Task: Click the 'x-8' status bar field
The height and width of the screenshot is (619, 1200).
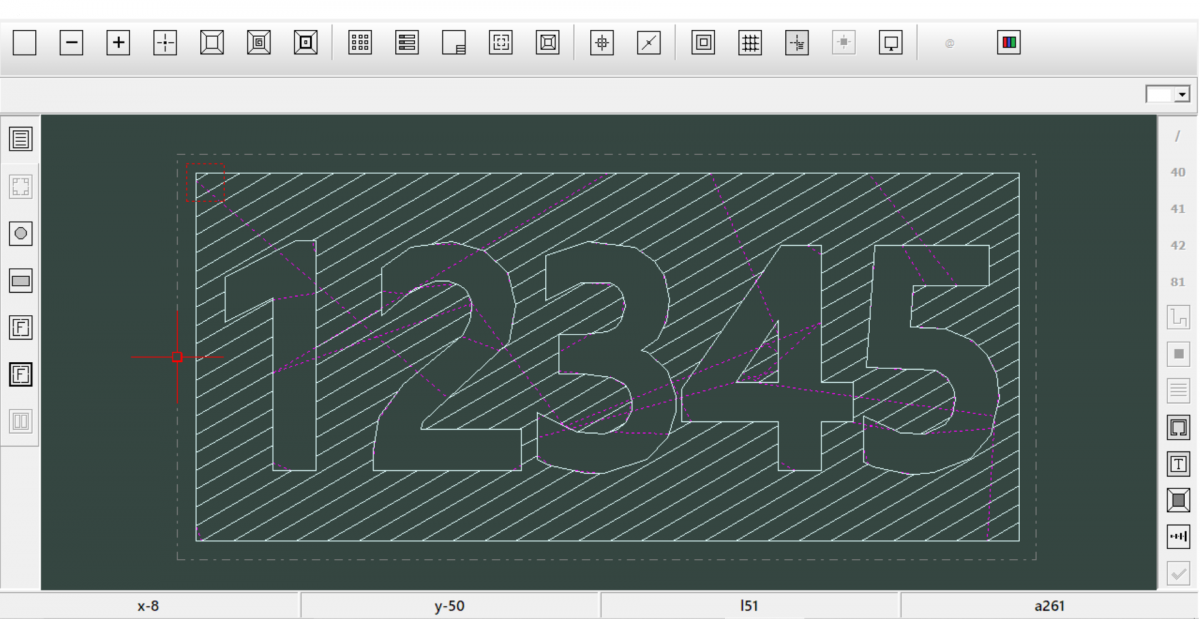Action: (x=149, y=606)
